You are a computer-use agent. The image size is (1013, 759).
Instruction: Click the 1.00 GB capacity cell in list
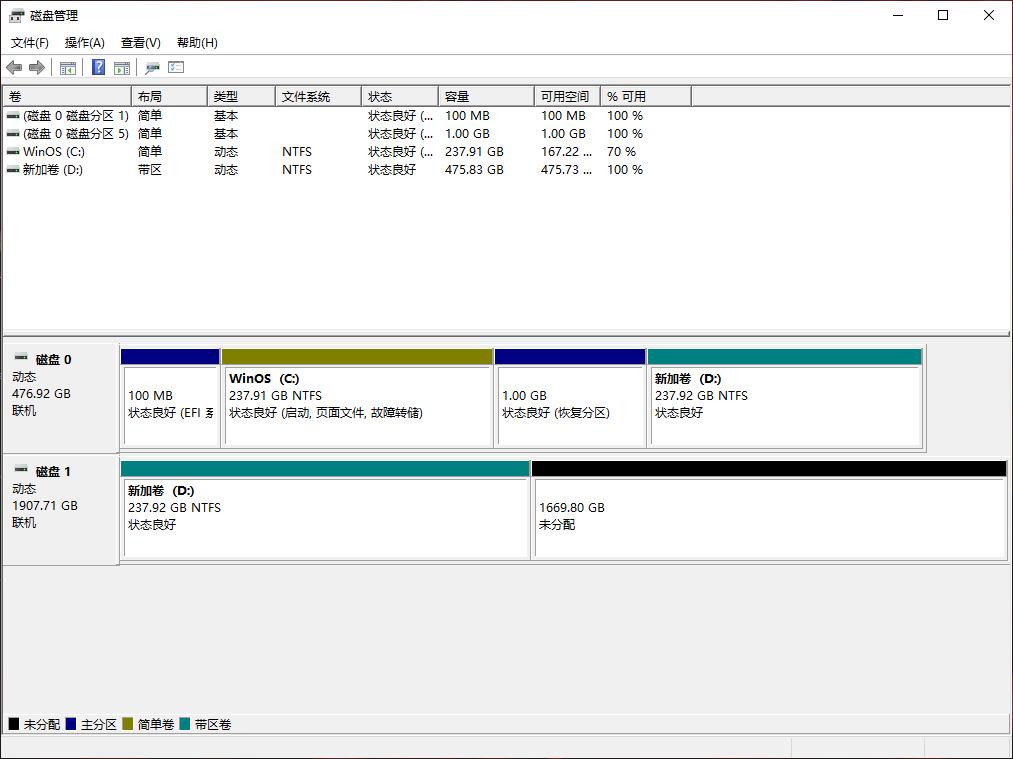pos(467,134)
